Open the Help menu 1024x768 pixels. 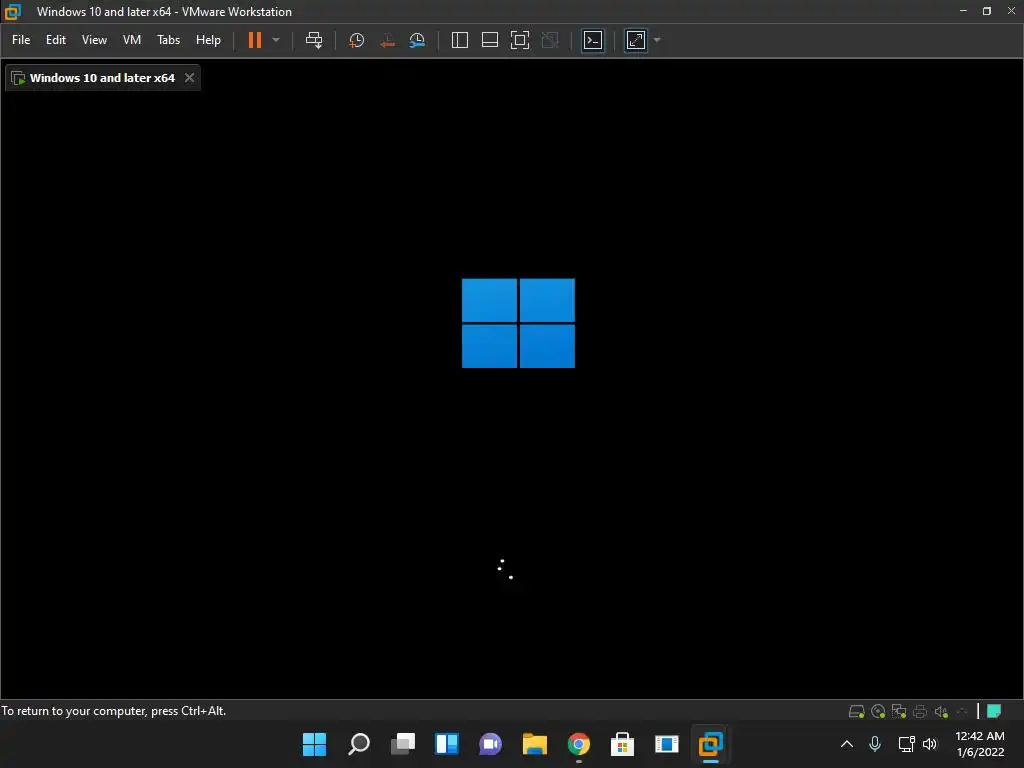[208, 40]
